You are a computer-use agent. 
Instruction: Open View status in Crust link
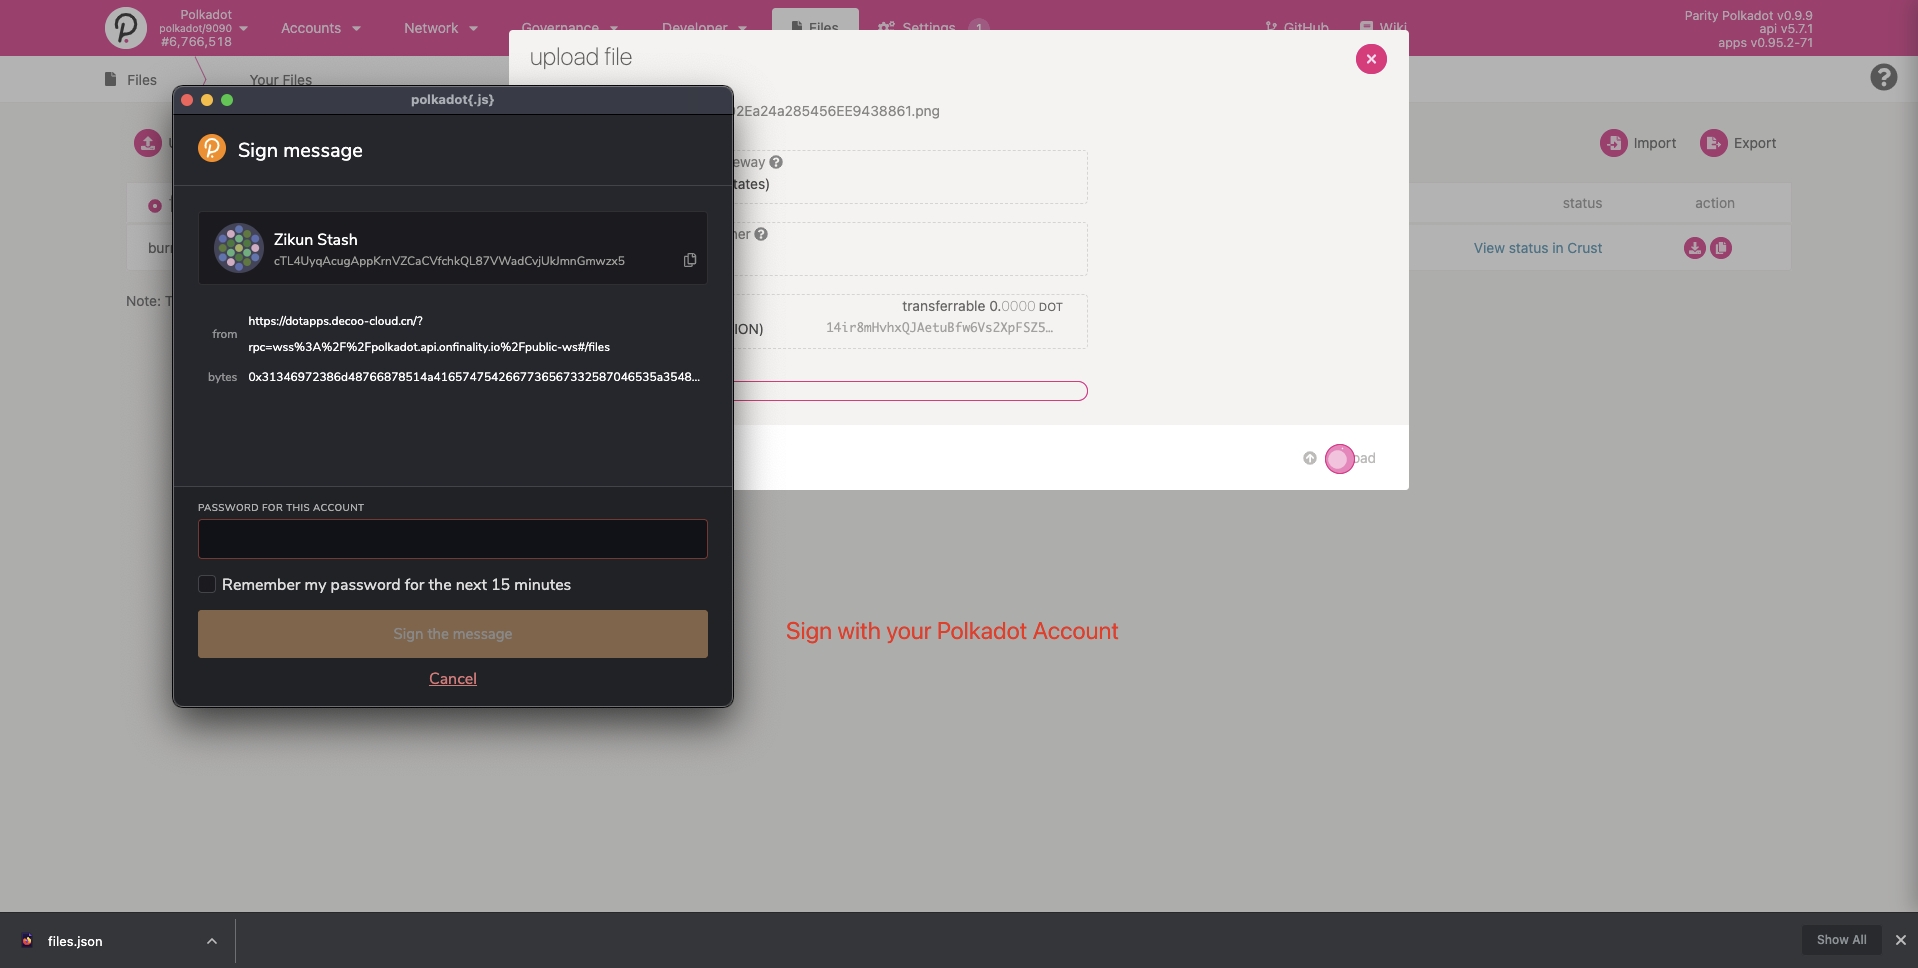[1537, 248]
